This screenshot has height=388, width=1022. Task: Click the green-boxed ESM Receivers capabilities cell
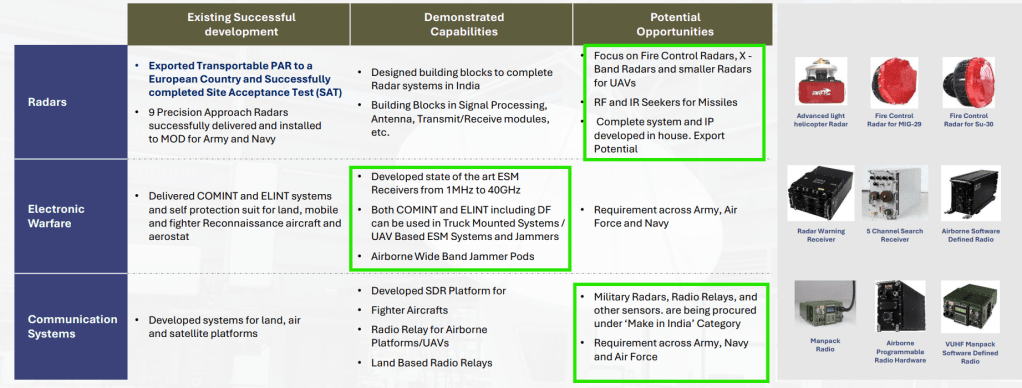pyautogui.click(x=460, y=218)
